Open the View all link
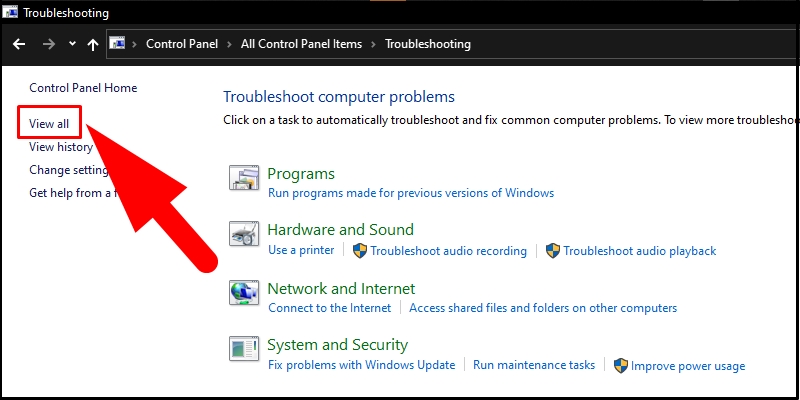 (x=49, y=123)
